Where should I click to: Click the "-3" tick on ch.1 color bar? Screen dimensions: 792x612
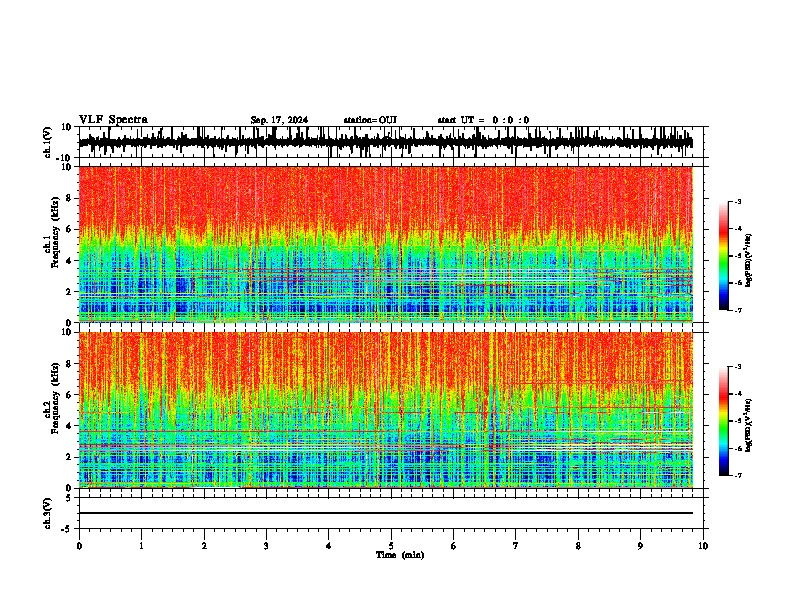coord(738,201)
